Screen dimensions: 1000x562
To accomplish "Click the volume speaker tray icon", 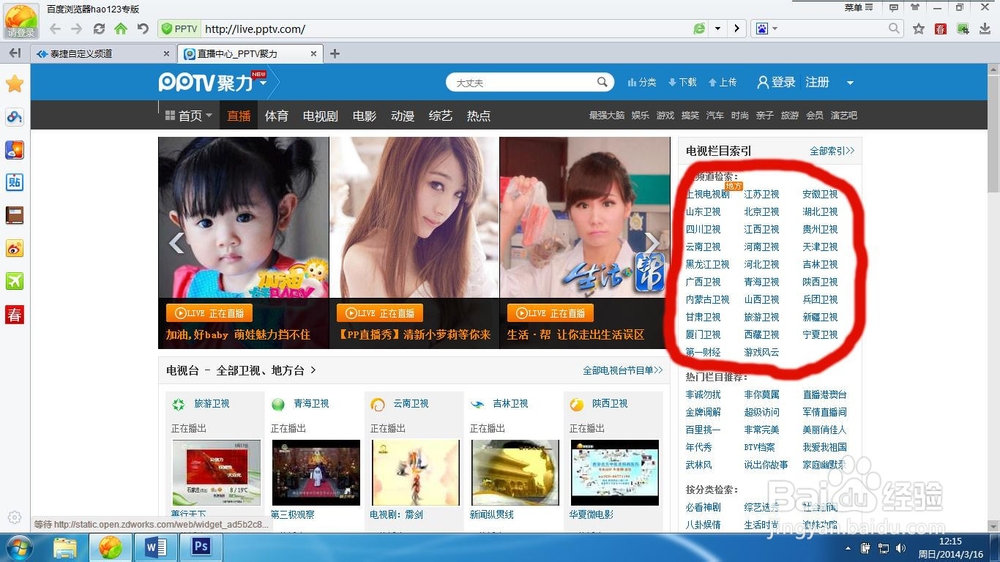I will tap(901, 548).
